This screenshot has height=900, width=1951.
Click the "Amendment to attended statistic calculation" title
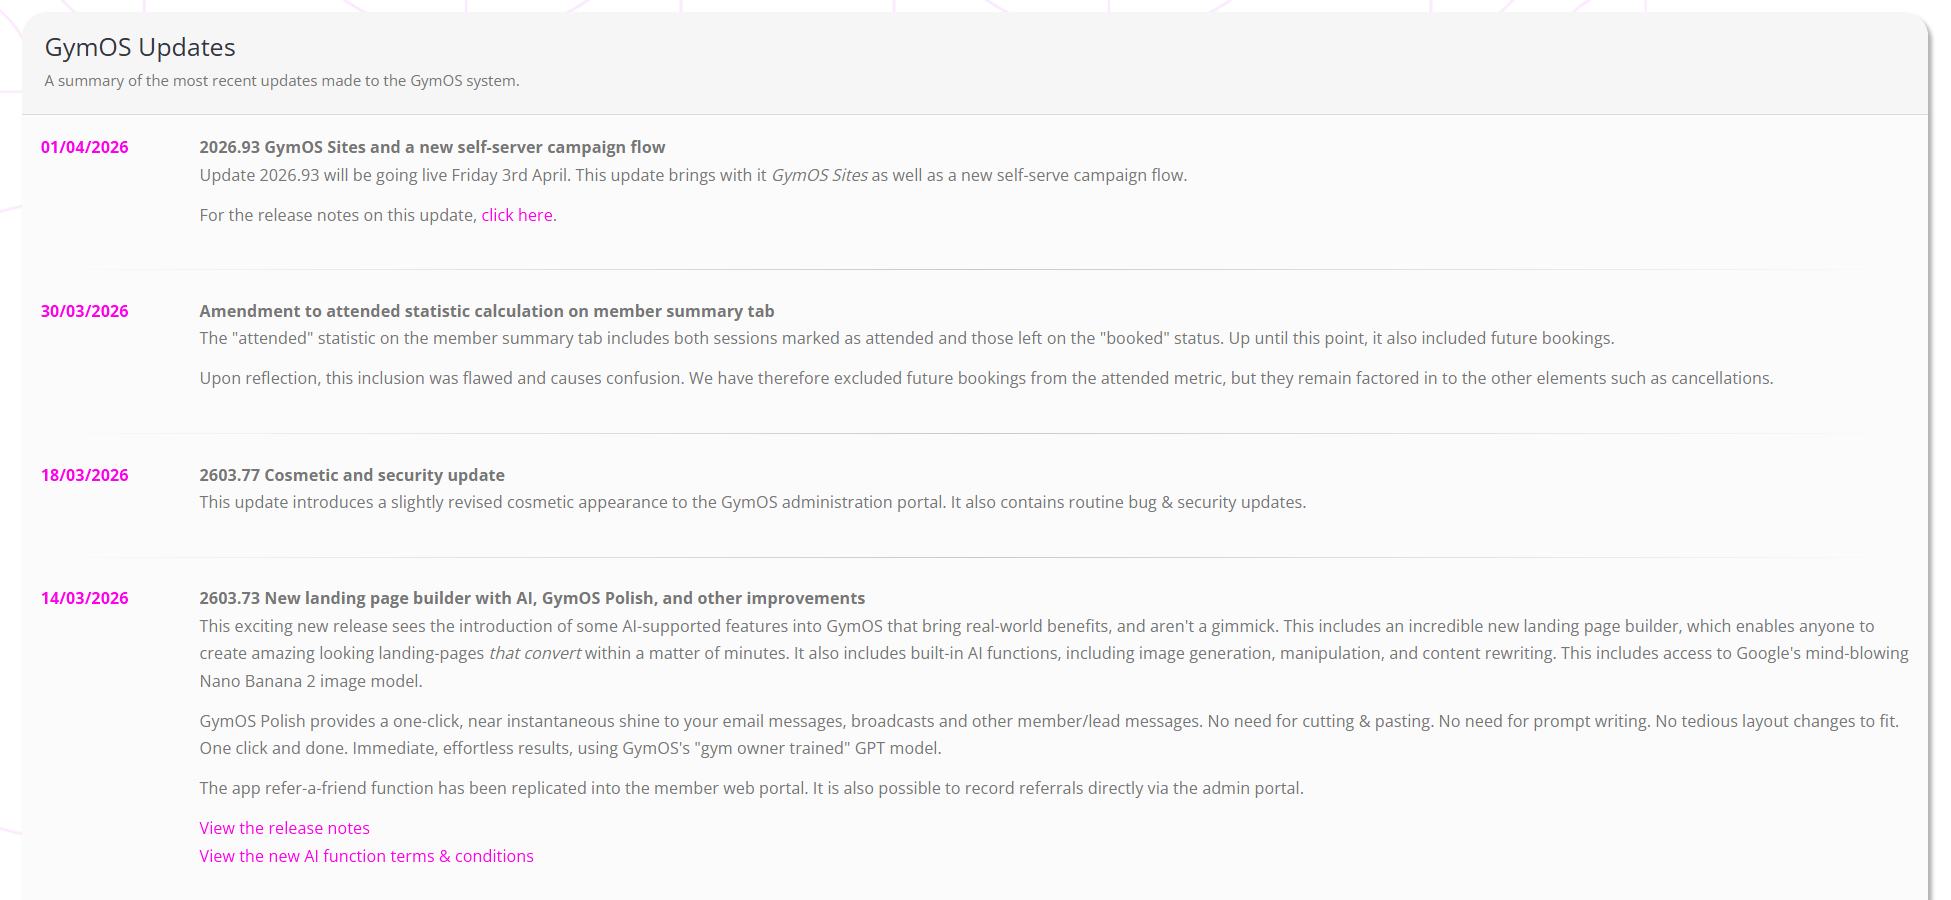click(x=486, y=311)
